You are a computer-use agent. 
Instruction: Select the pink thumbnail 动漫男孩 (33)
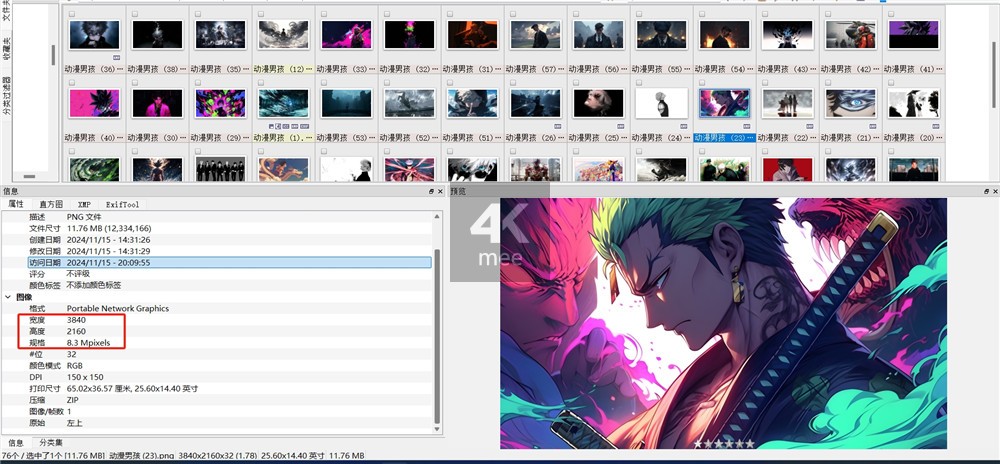(346, 34)
